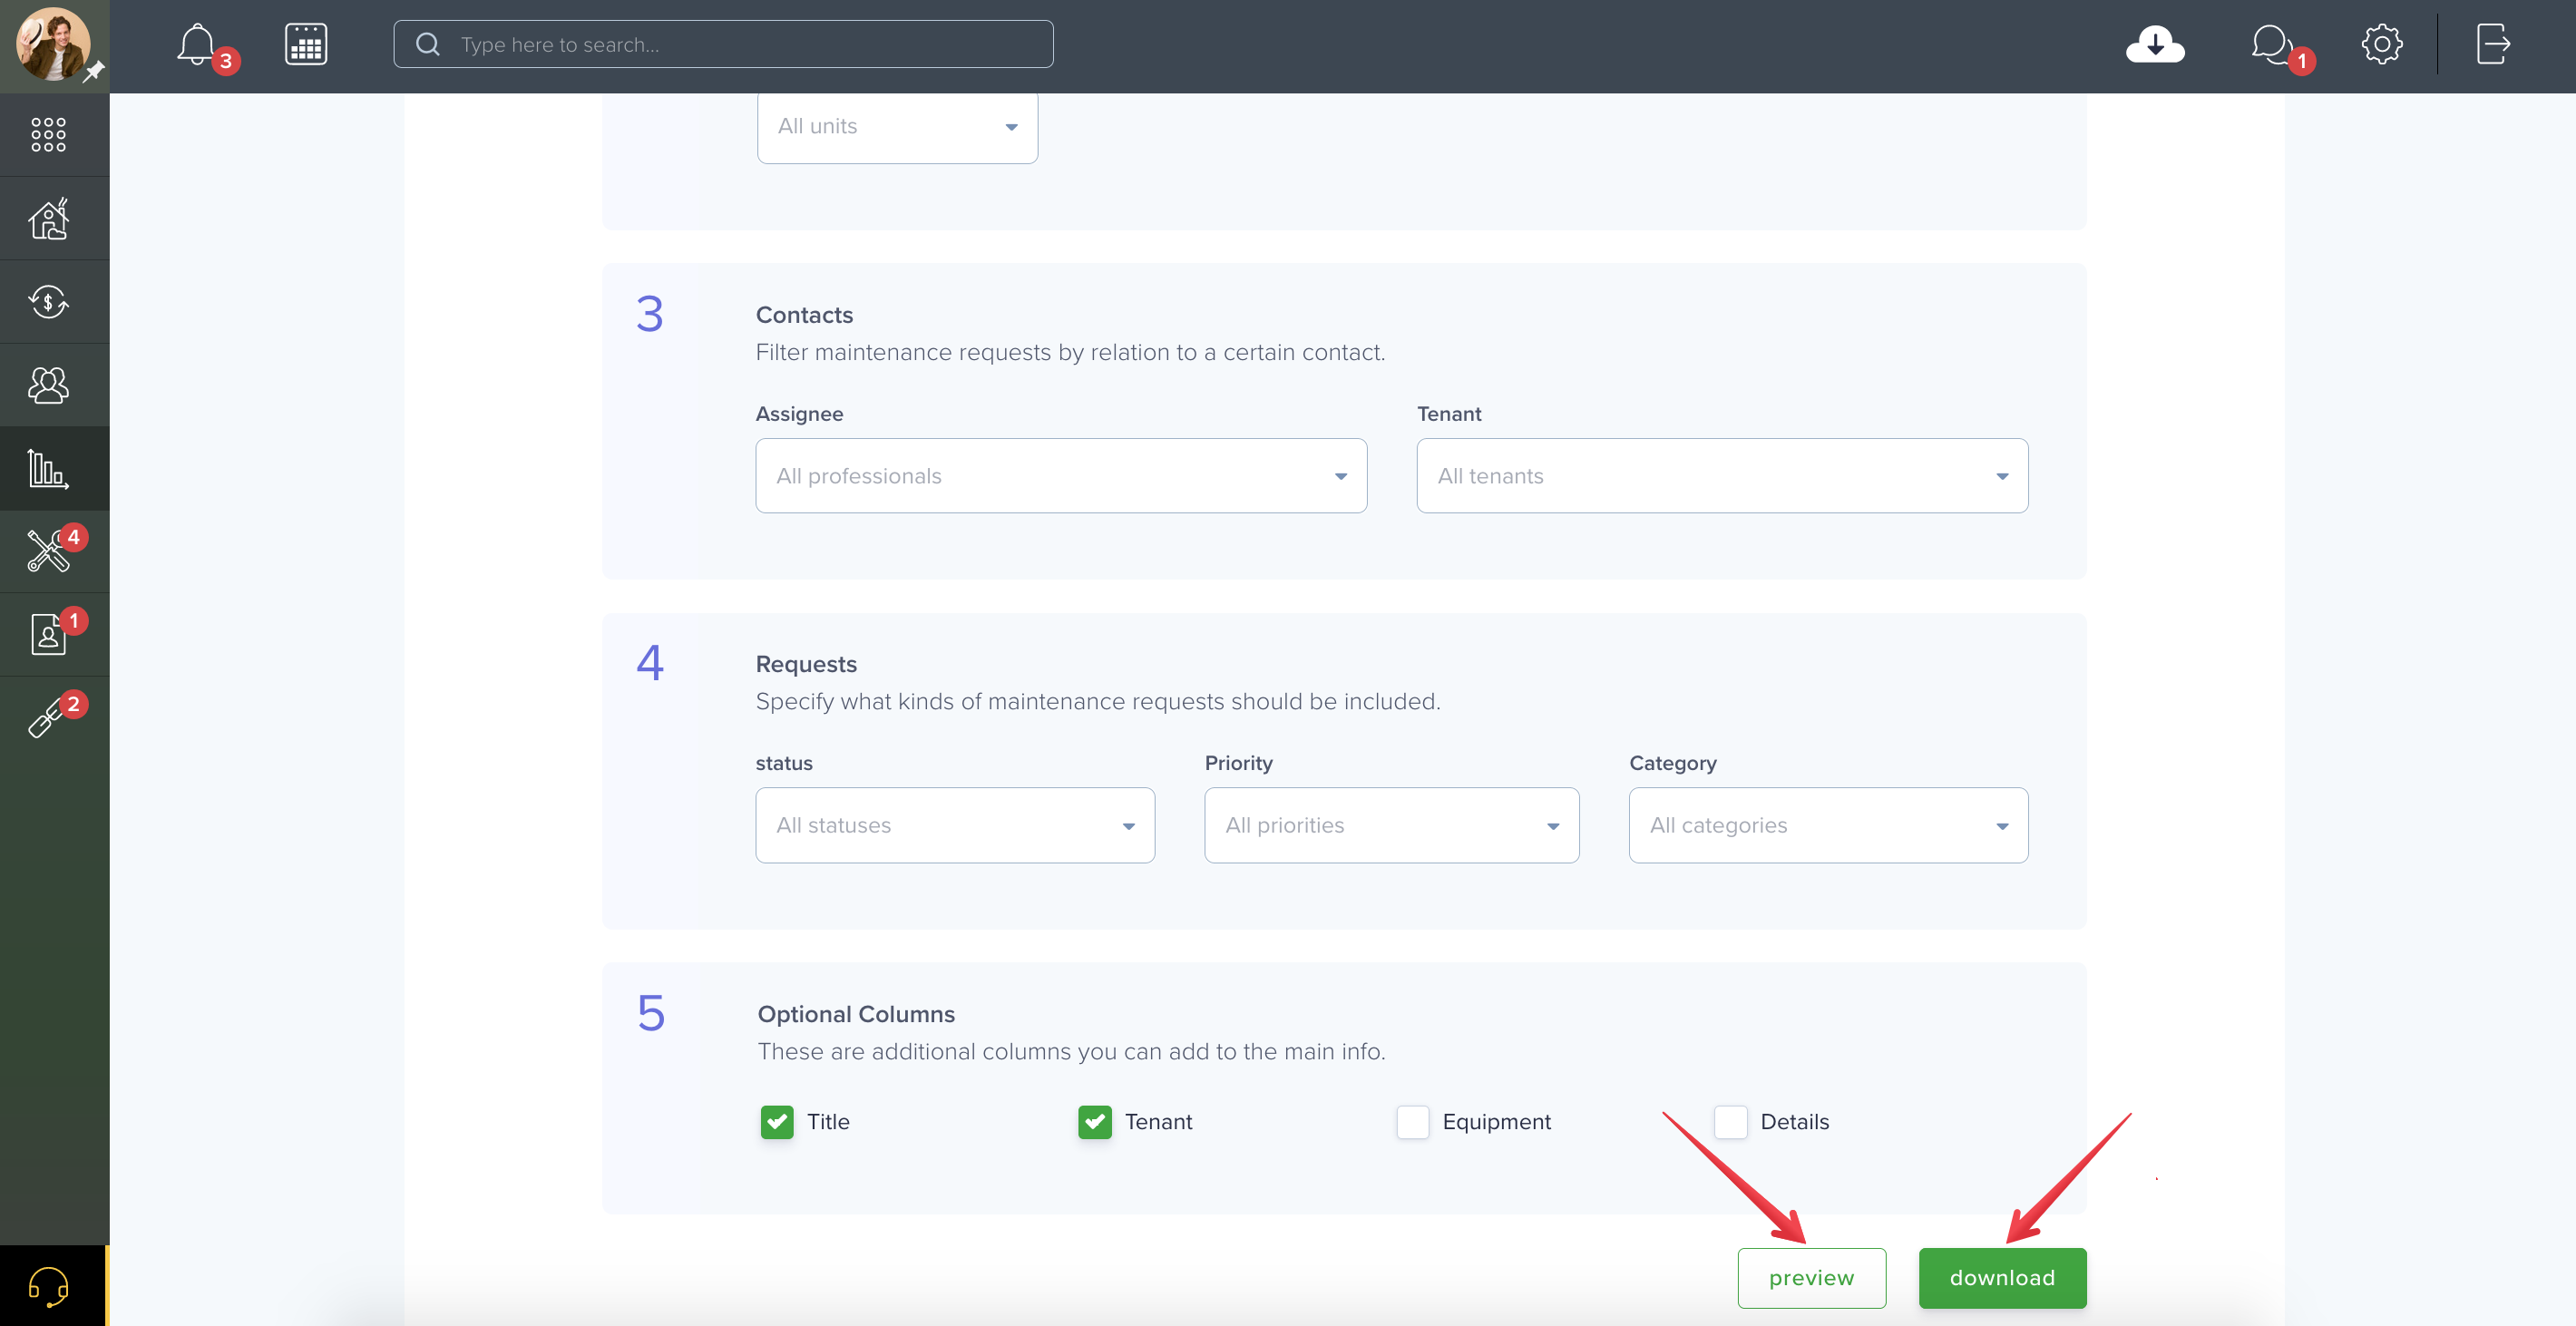Viewport: 2576px width, 1326px height.
Task: Check the Details column checkbox
Action: coord(1731,1122)
